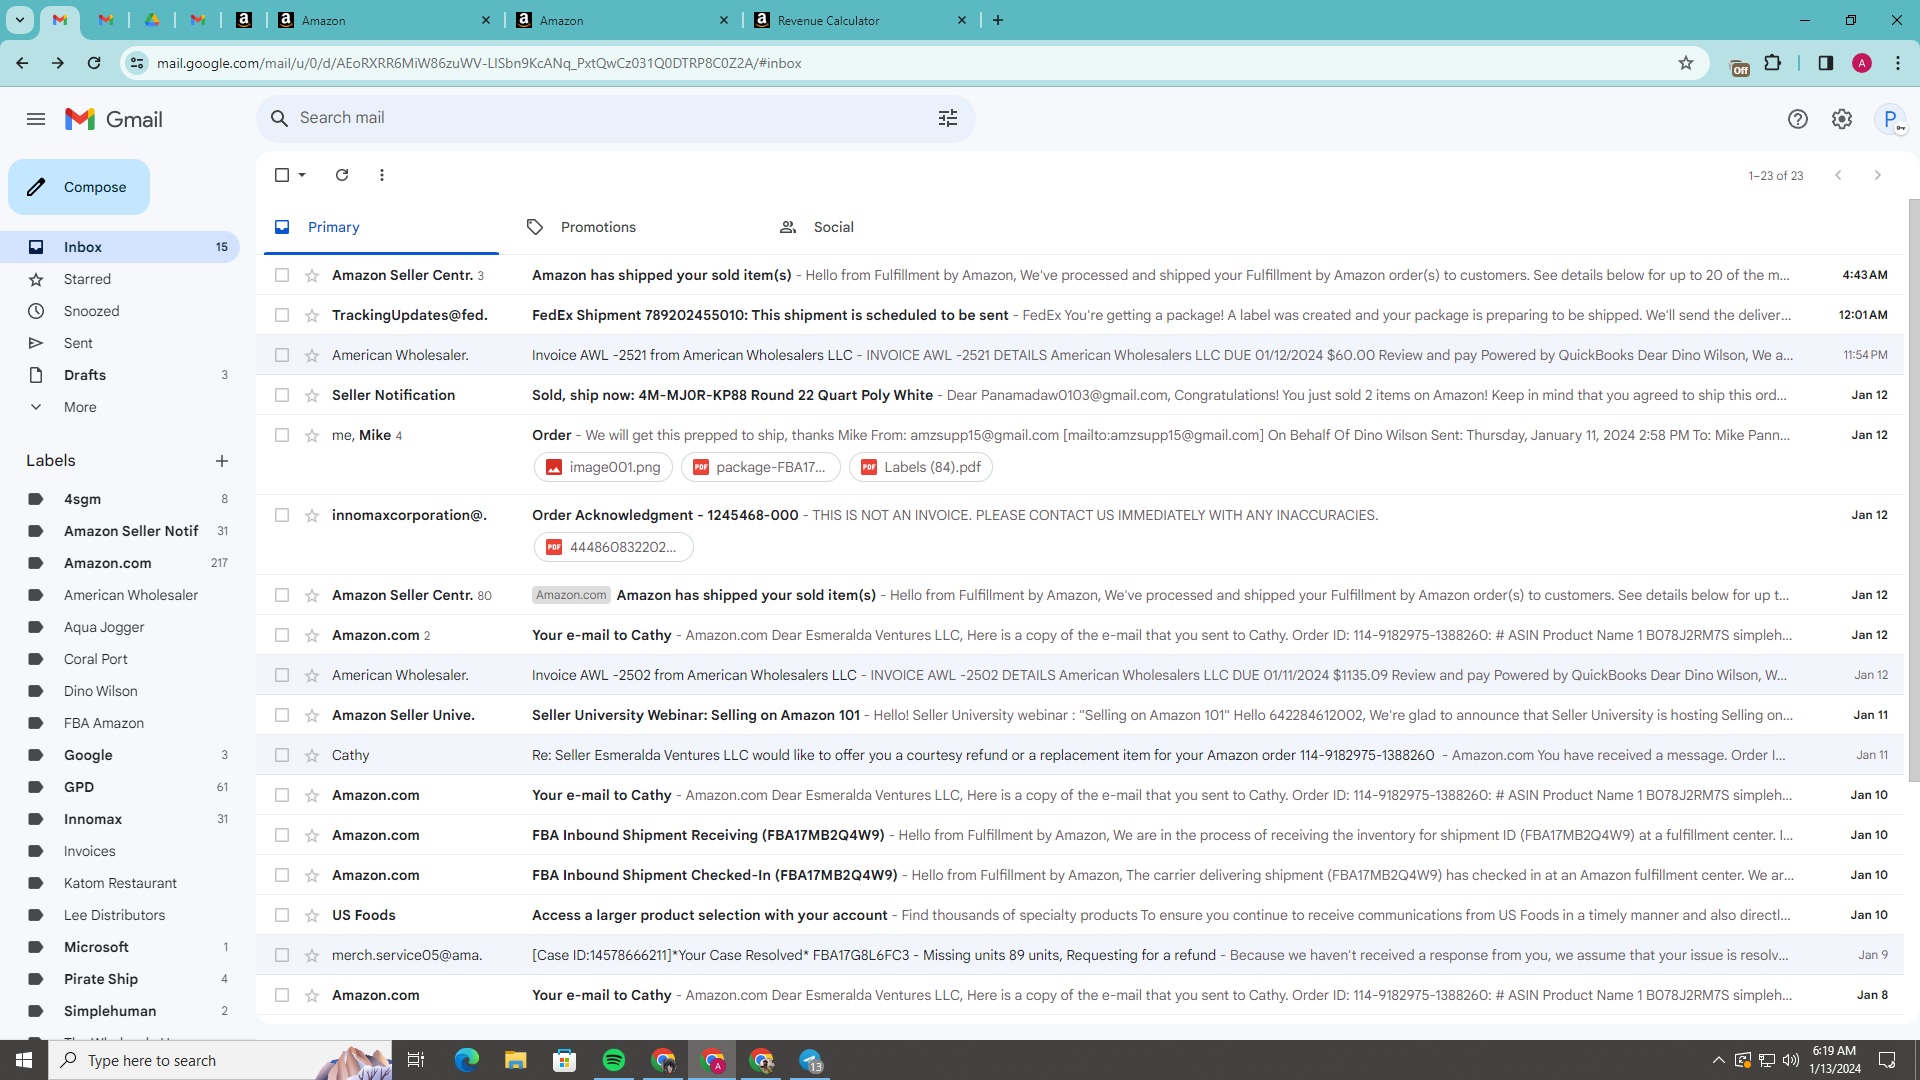Click the Chrome address bar URL
1920x1080 pixels.
pyautogui.click(x=479, y=63)
